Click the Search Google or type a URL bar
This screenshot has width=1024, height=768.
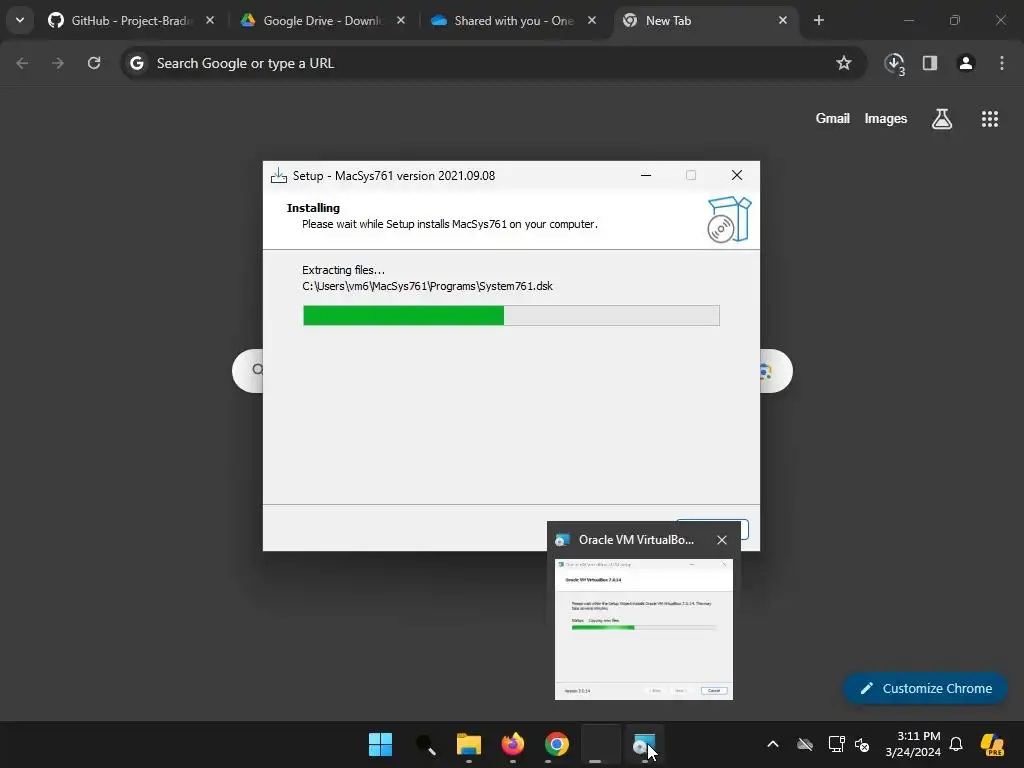[x=493, y=63]
